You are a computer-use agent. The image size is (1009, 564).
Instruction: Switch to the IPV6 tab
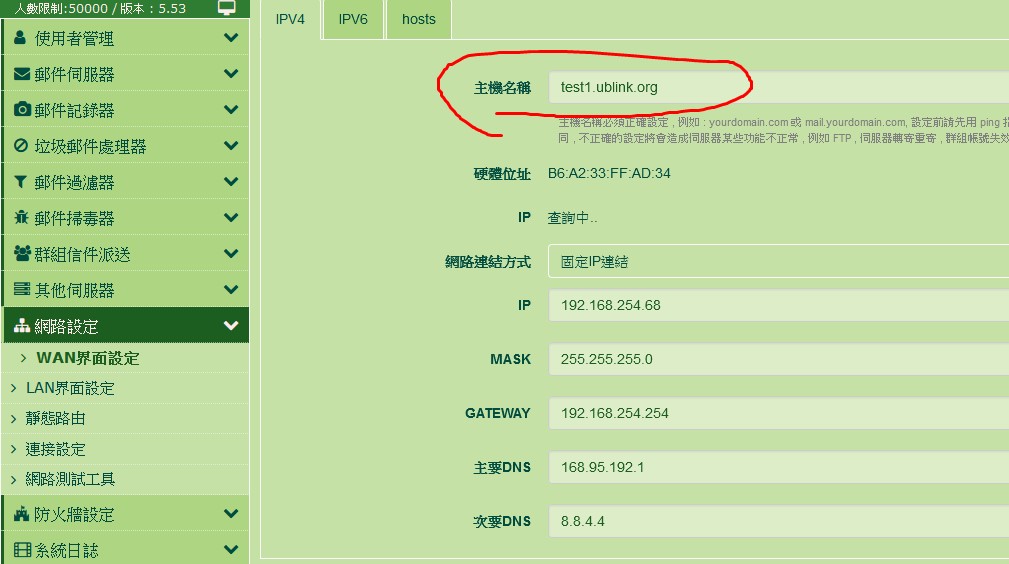click(353, 19)
